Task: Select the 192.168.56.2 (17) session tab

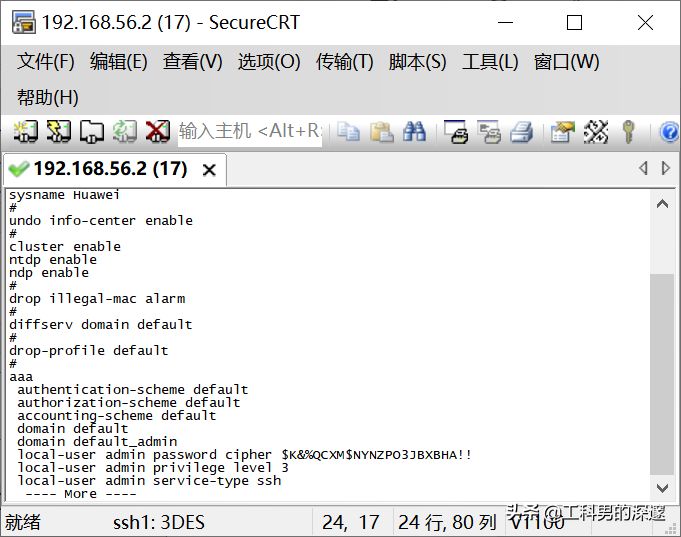Action: coord(110,169)
